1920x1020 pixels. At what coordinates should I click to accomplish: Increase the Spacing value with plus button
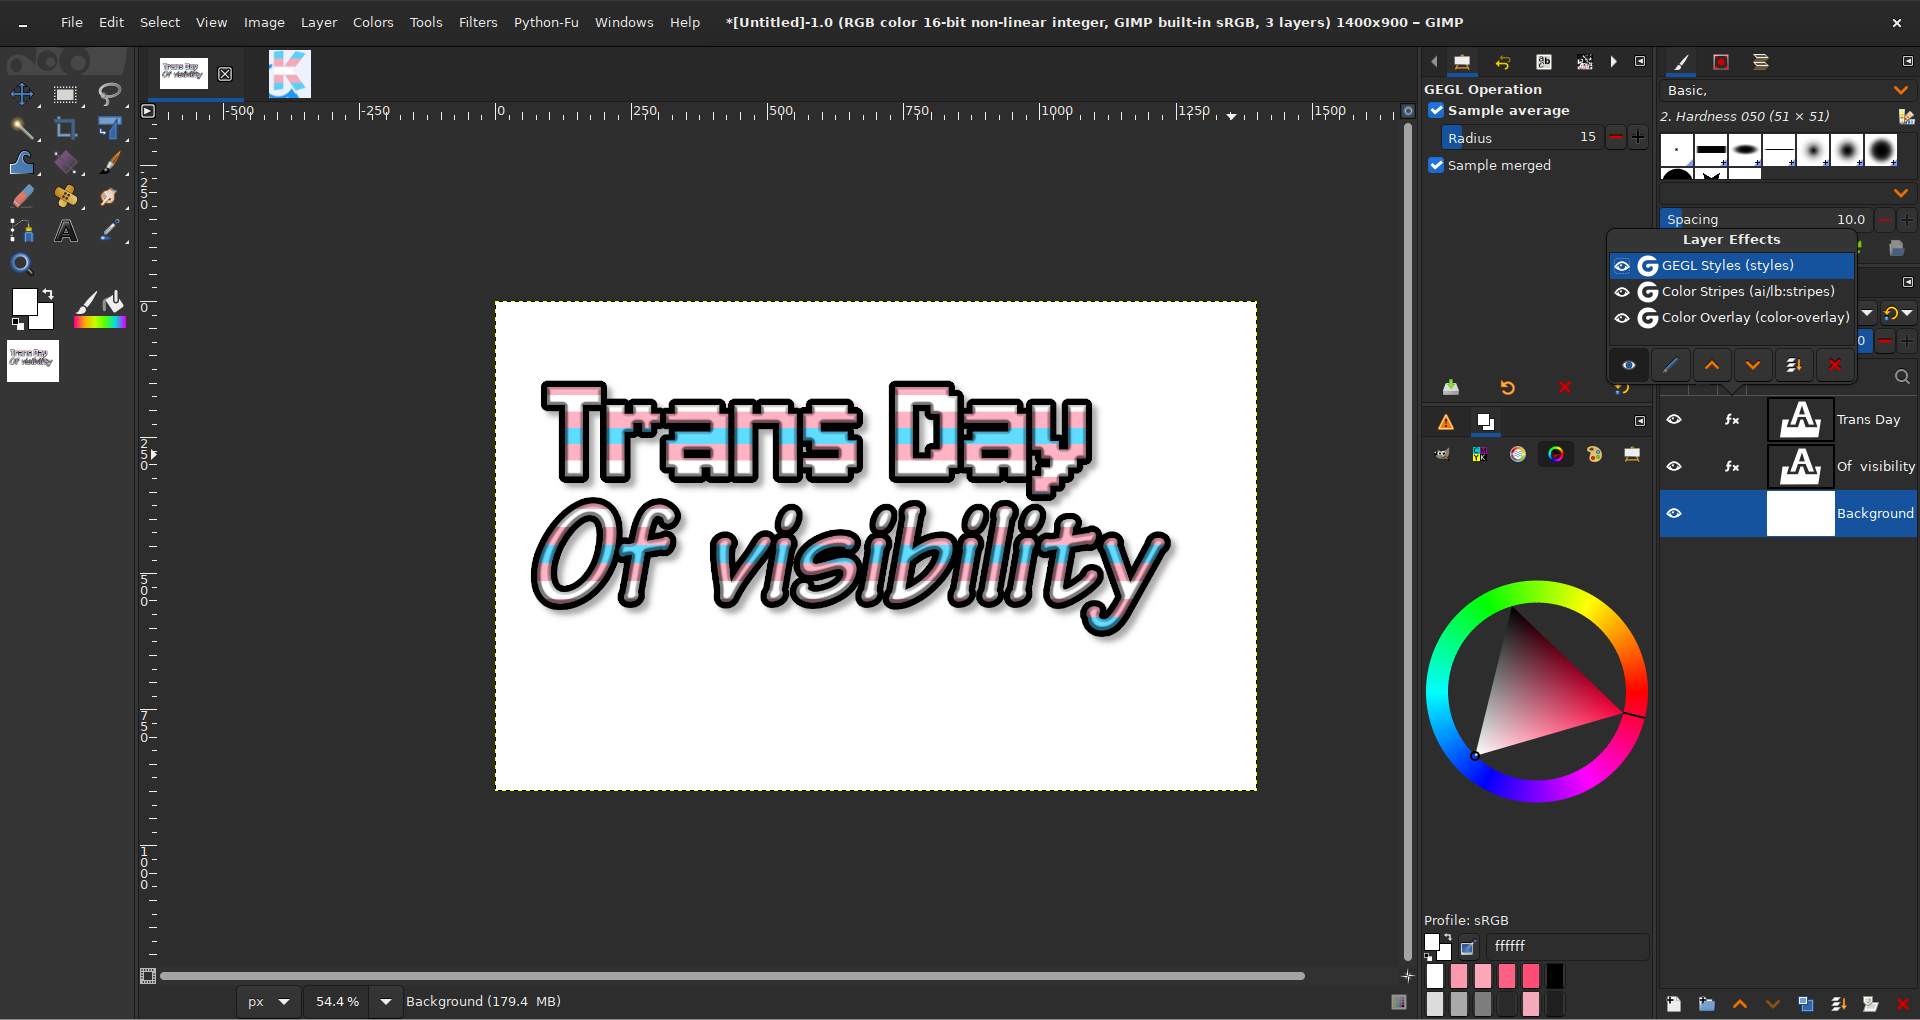coord(1907,219)
